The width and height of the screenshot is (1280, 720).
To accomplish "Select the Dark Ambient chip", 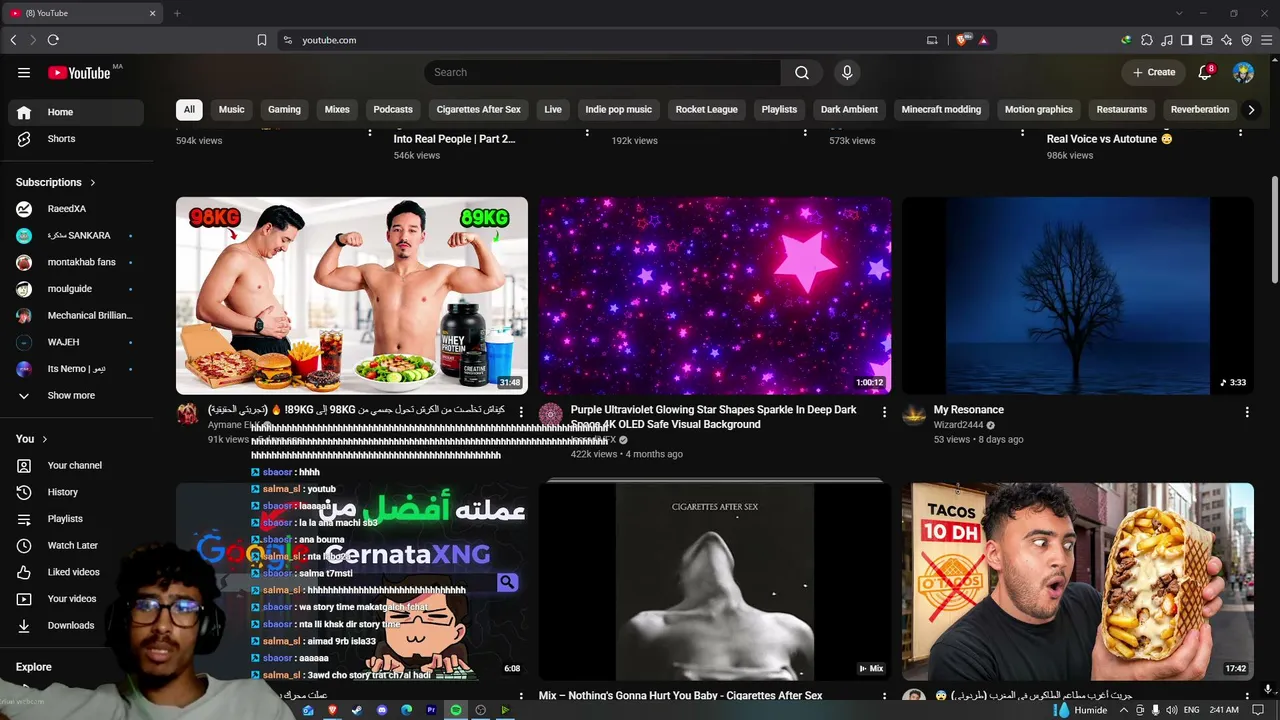I will click(849, 110).
